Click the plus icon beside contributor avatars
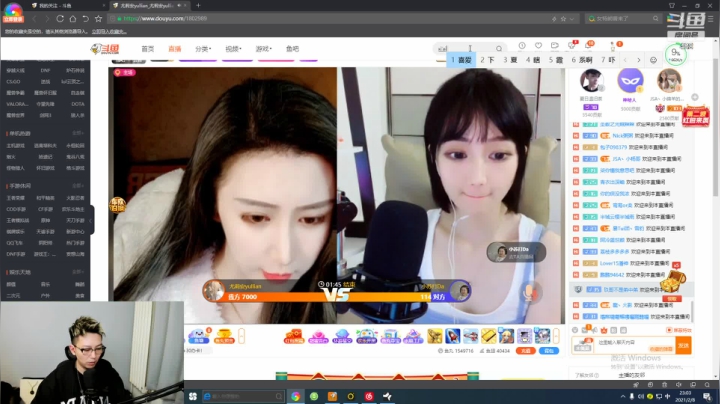720x404 pixels. tap(695, 97)
